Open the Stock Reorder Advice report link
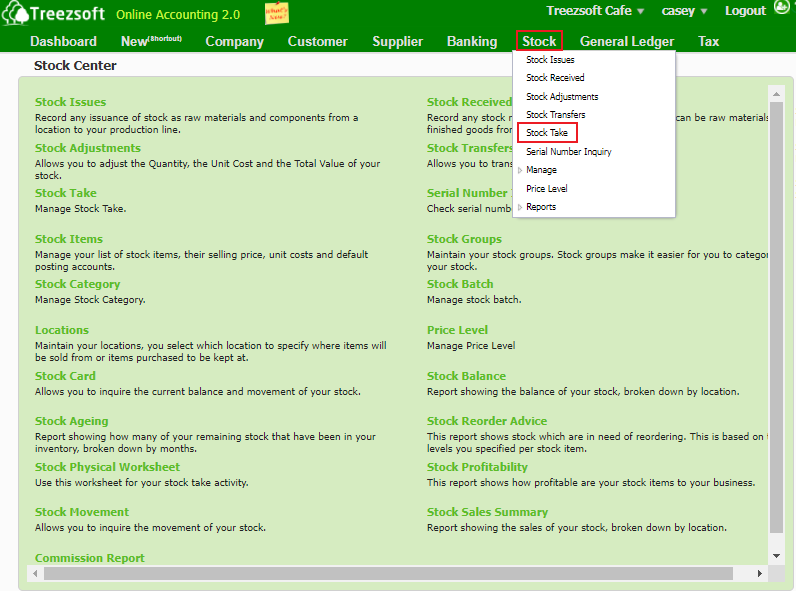796x591 pixels. (x=487, y=421)
